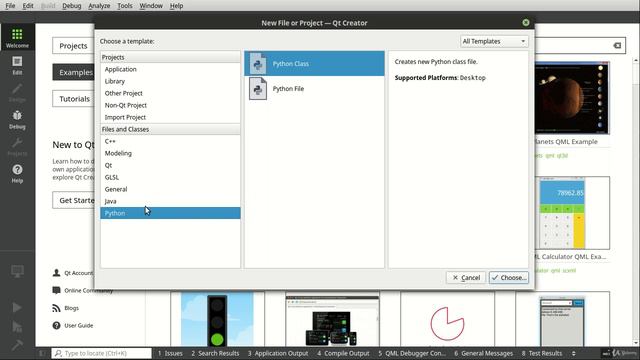Click the Blogs RSS icon
This screenshot has height=360, width=640.
56,308
